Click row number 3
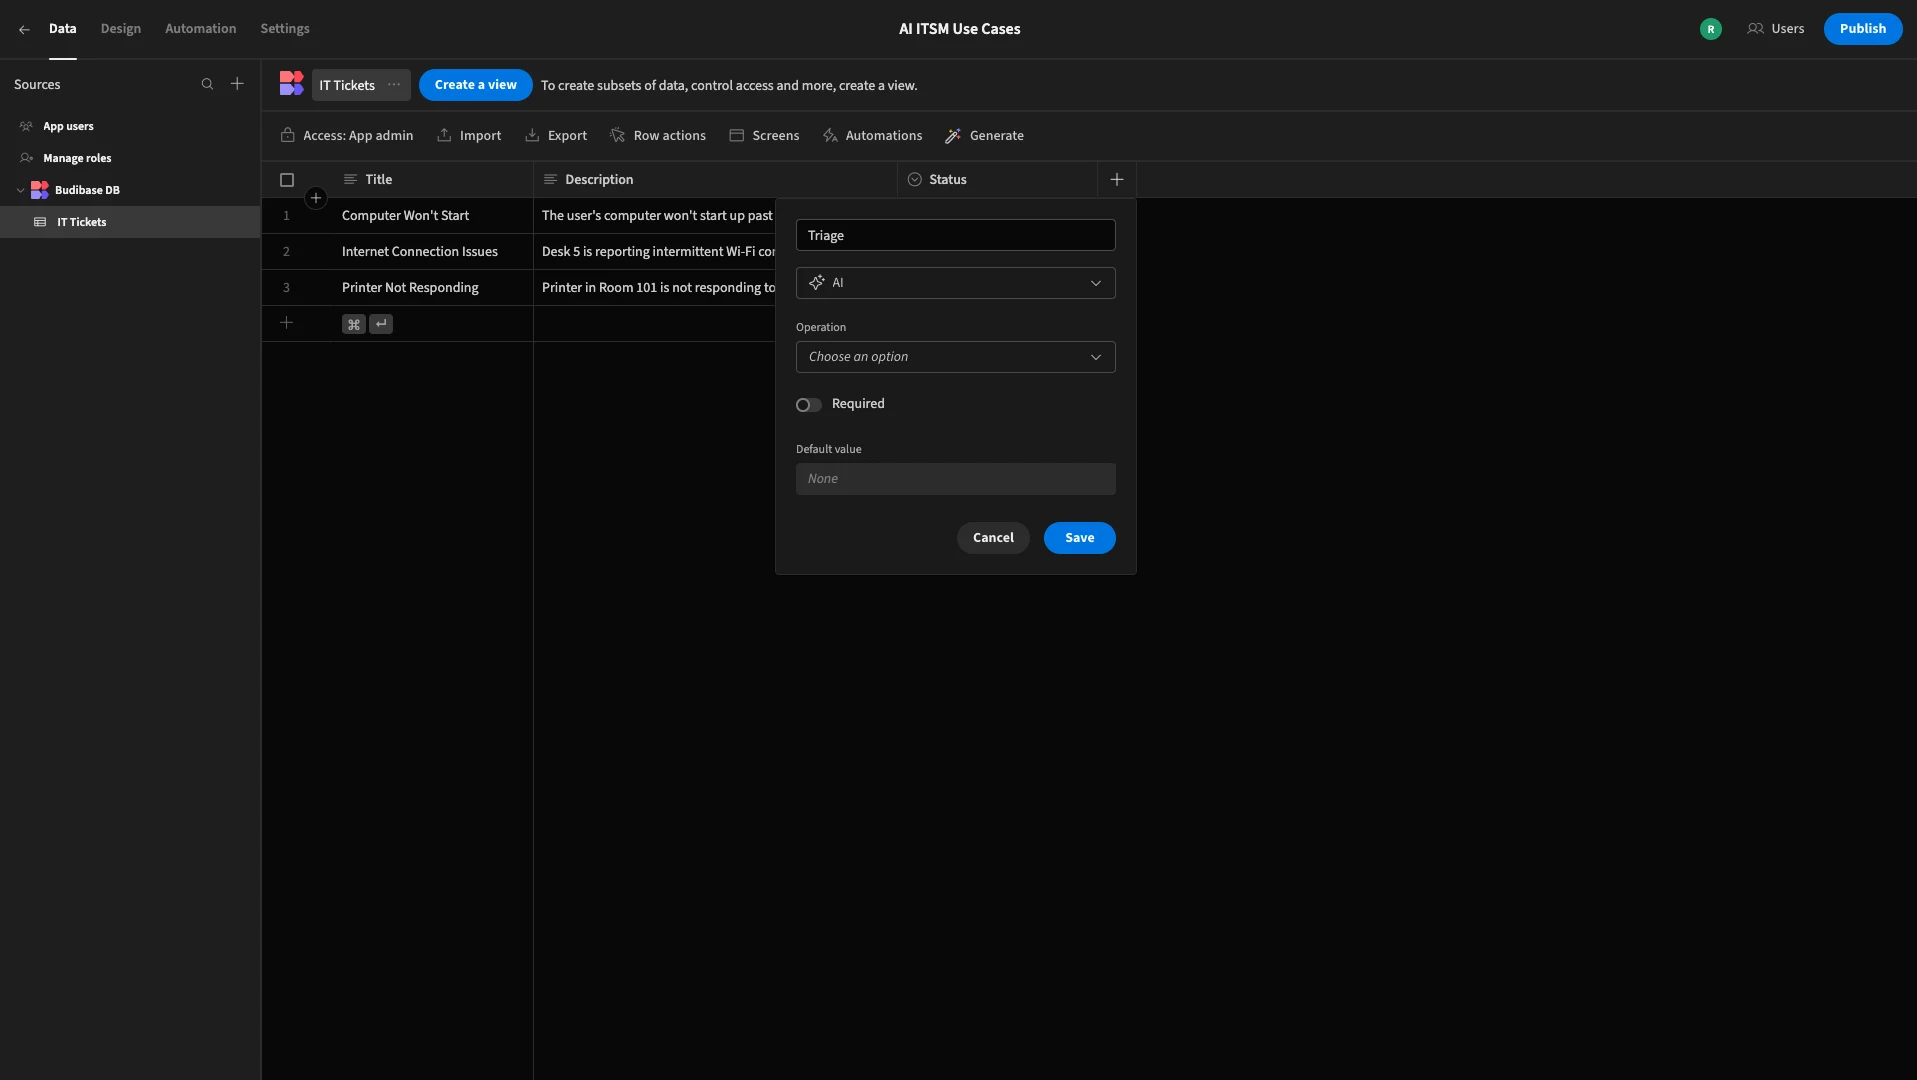Viewport: 1917px width, 1080px height. (286, 288)
